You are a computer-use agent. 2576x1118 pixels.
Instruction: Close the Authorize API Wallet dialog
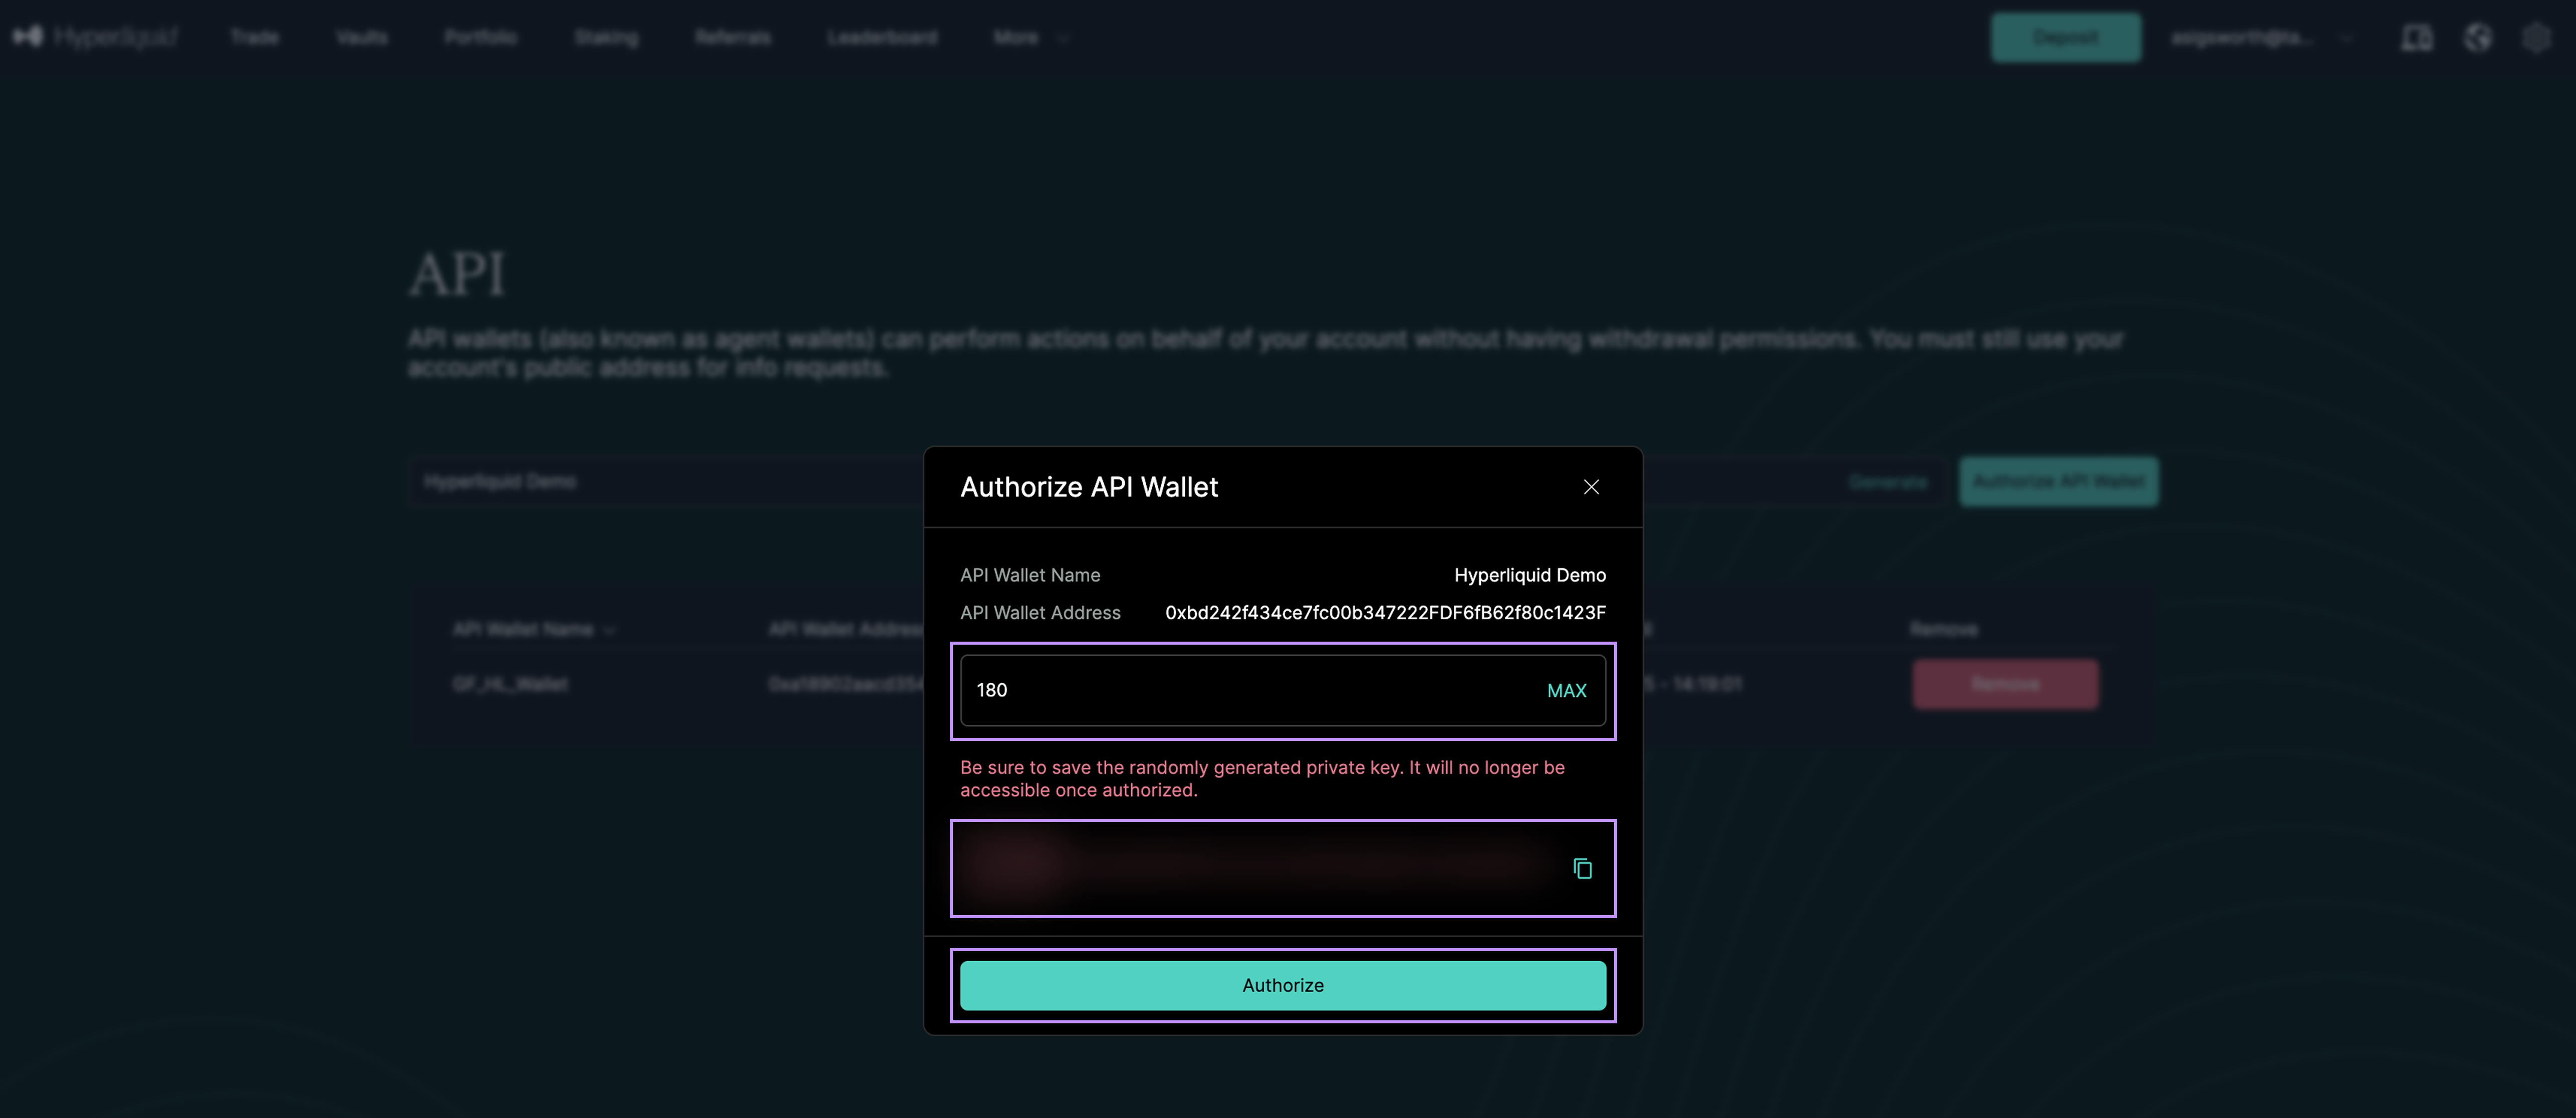[x=1591, y=487]
